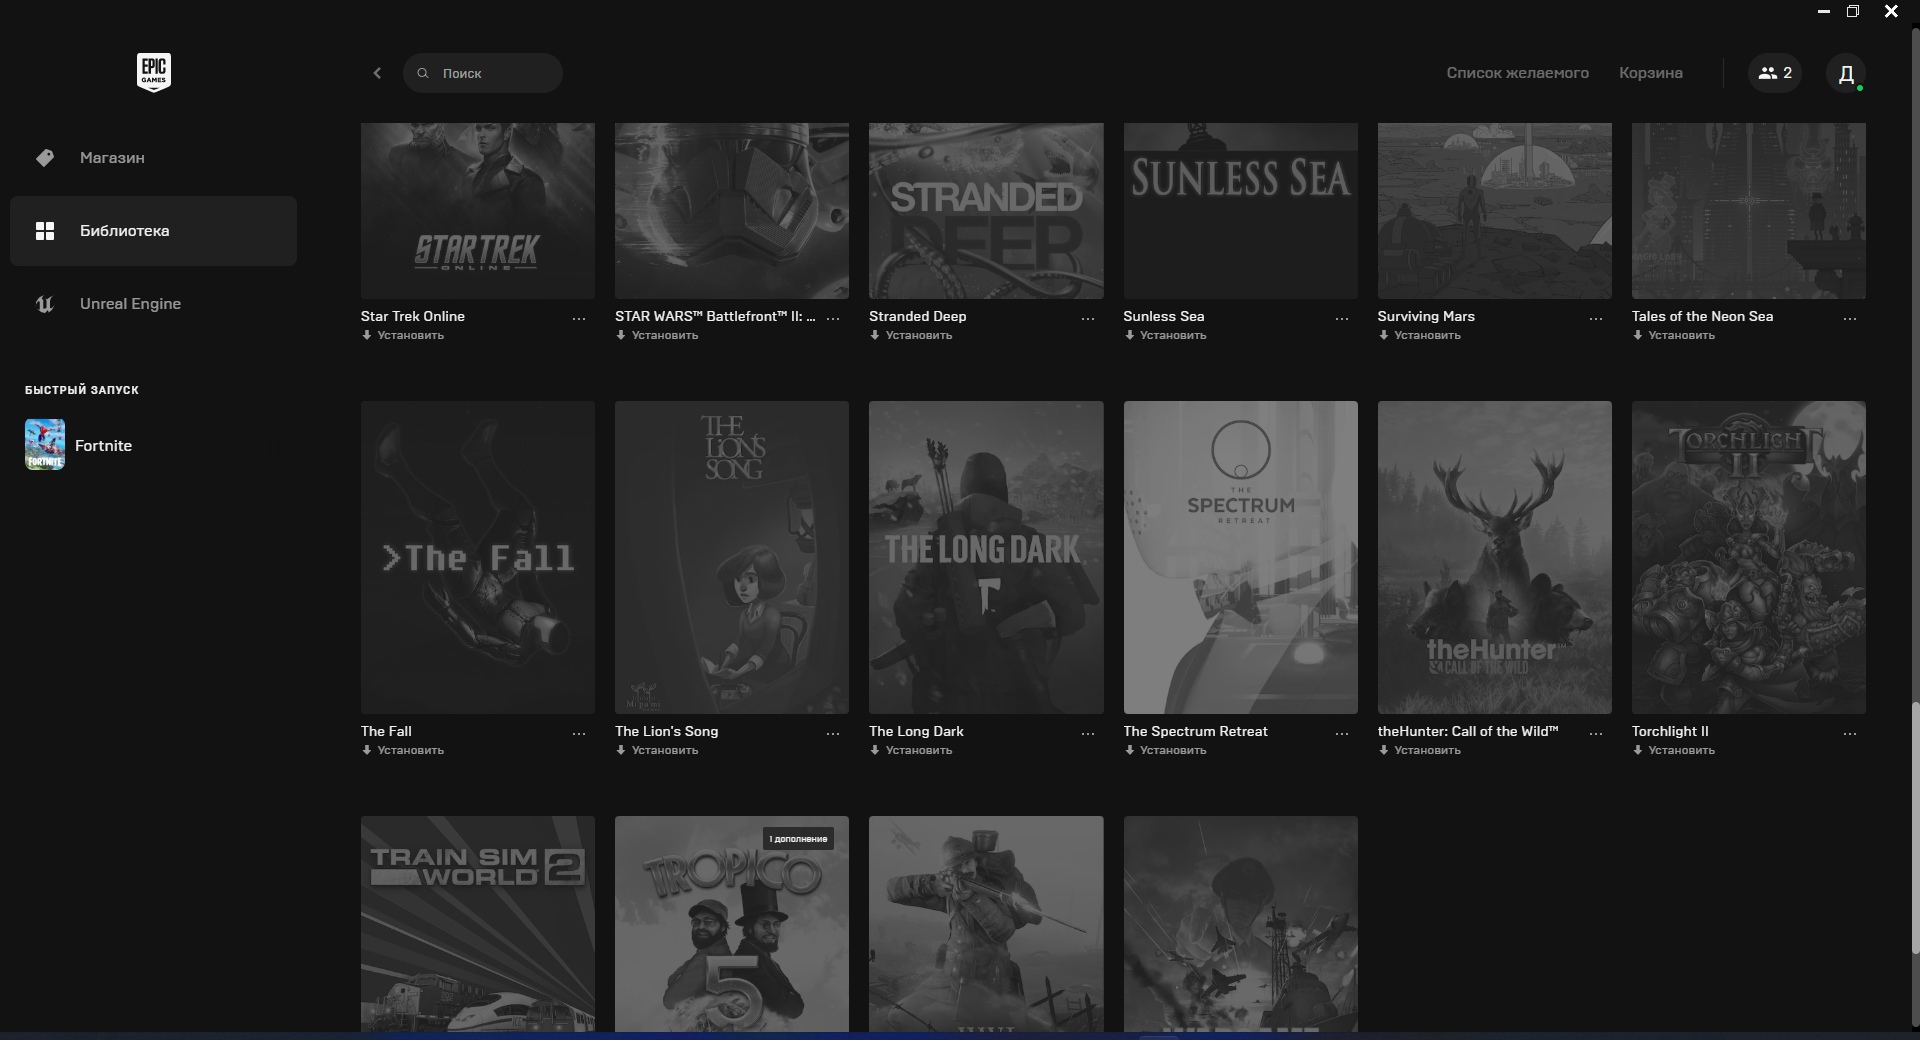Image resolution: width=1920 pixels, height=1040 pixels.
Task: Open the Surviving Mars cover art
Action: point(1495,211)
